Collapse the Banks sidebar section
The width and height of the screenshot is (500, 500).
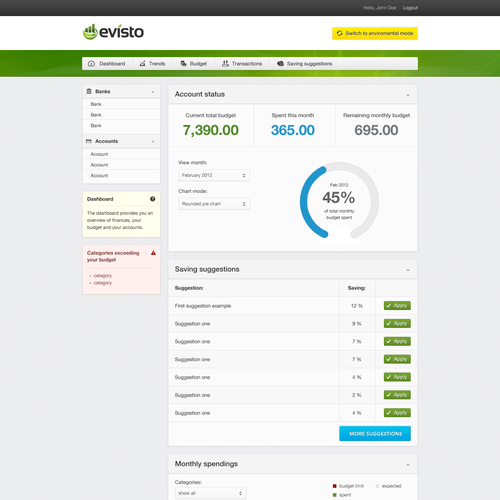tap(153, 92)
